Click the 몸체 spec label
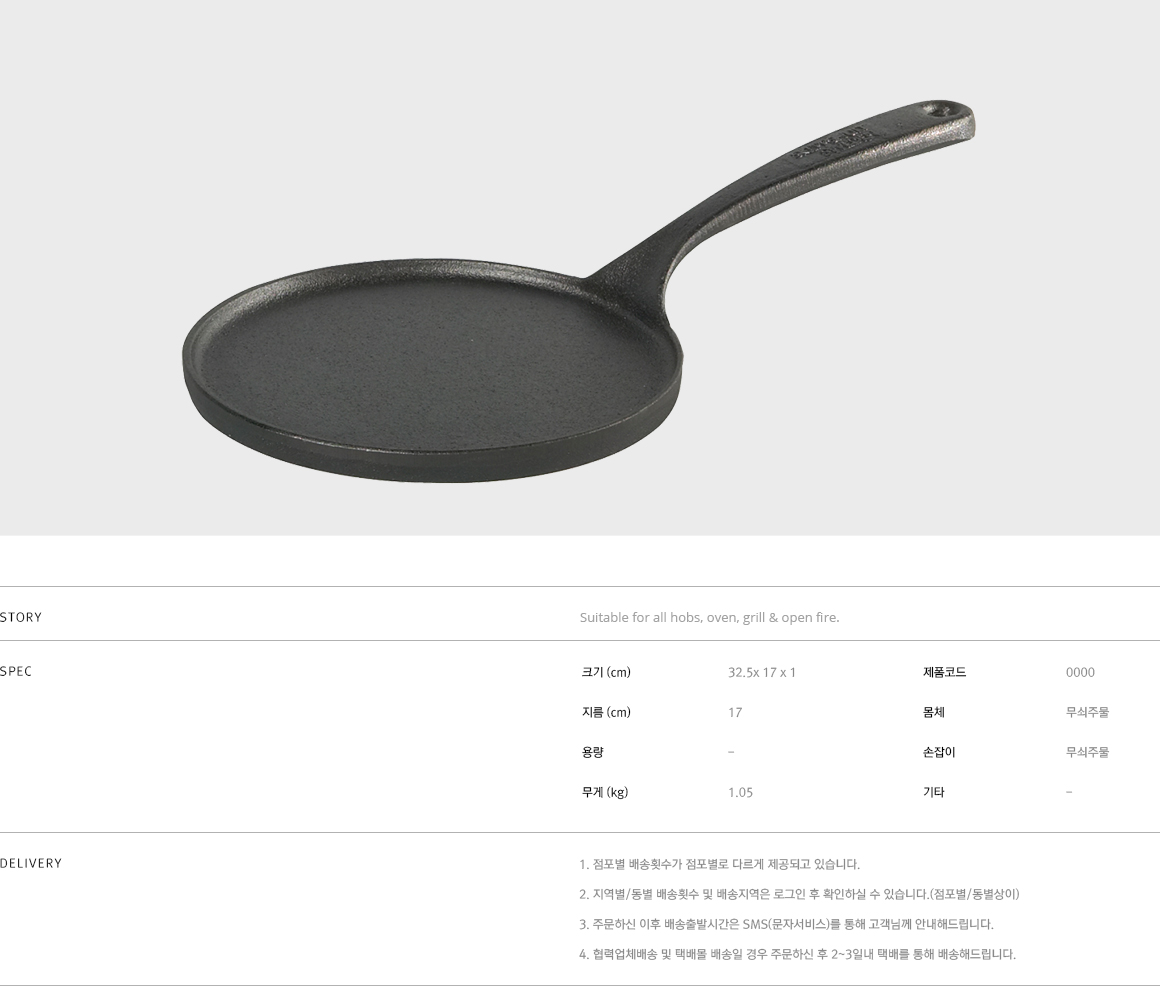Screen dimensions: 1160x986 (x=934, y=712)
